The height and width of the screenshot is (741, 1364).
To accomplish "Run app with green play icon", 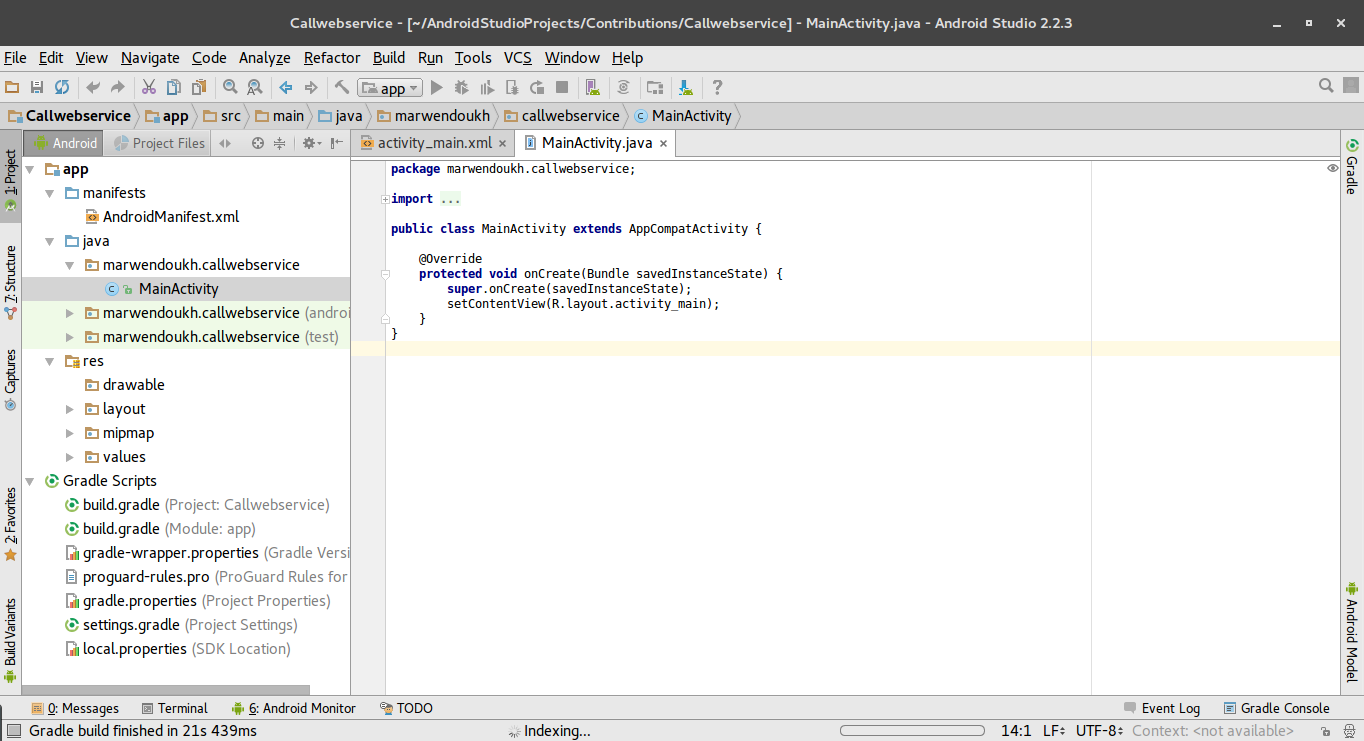I will tap(436, 88).
